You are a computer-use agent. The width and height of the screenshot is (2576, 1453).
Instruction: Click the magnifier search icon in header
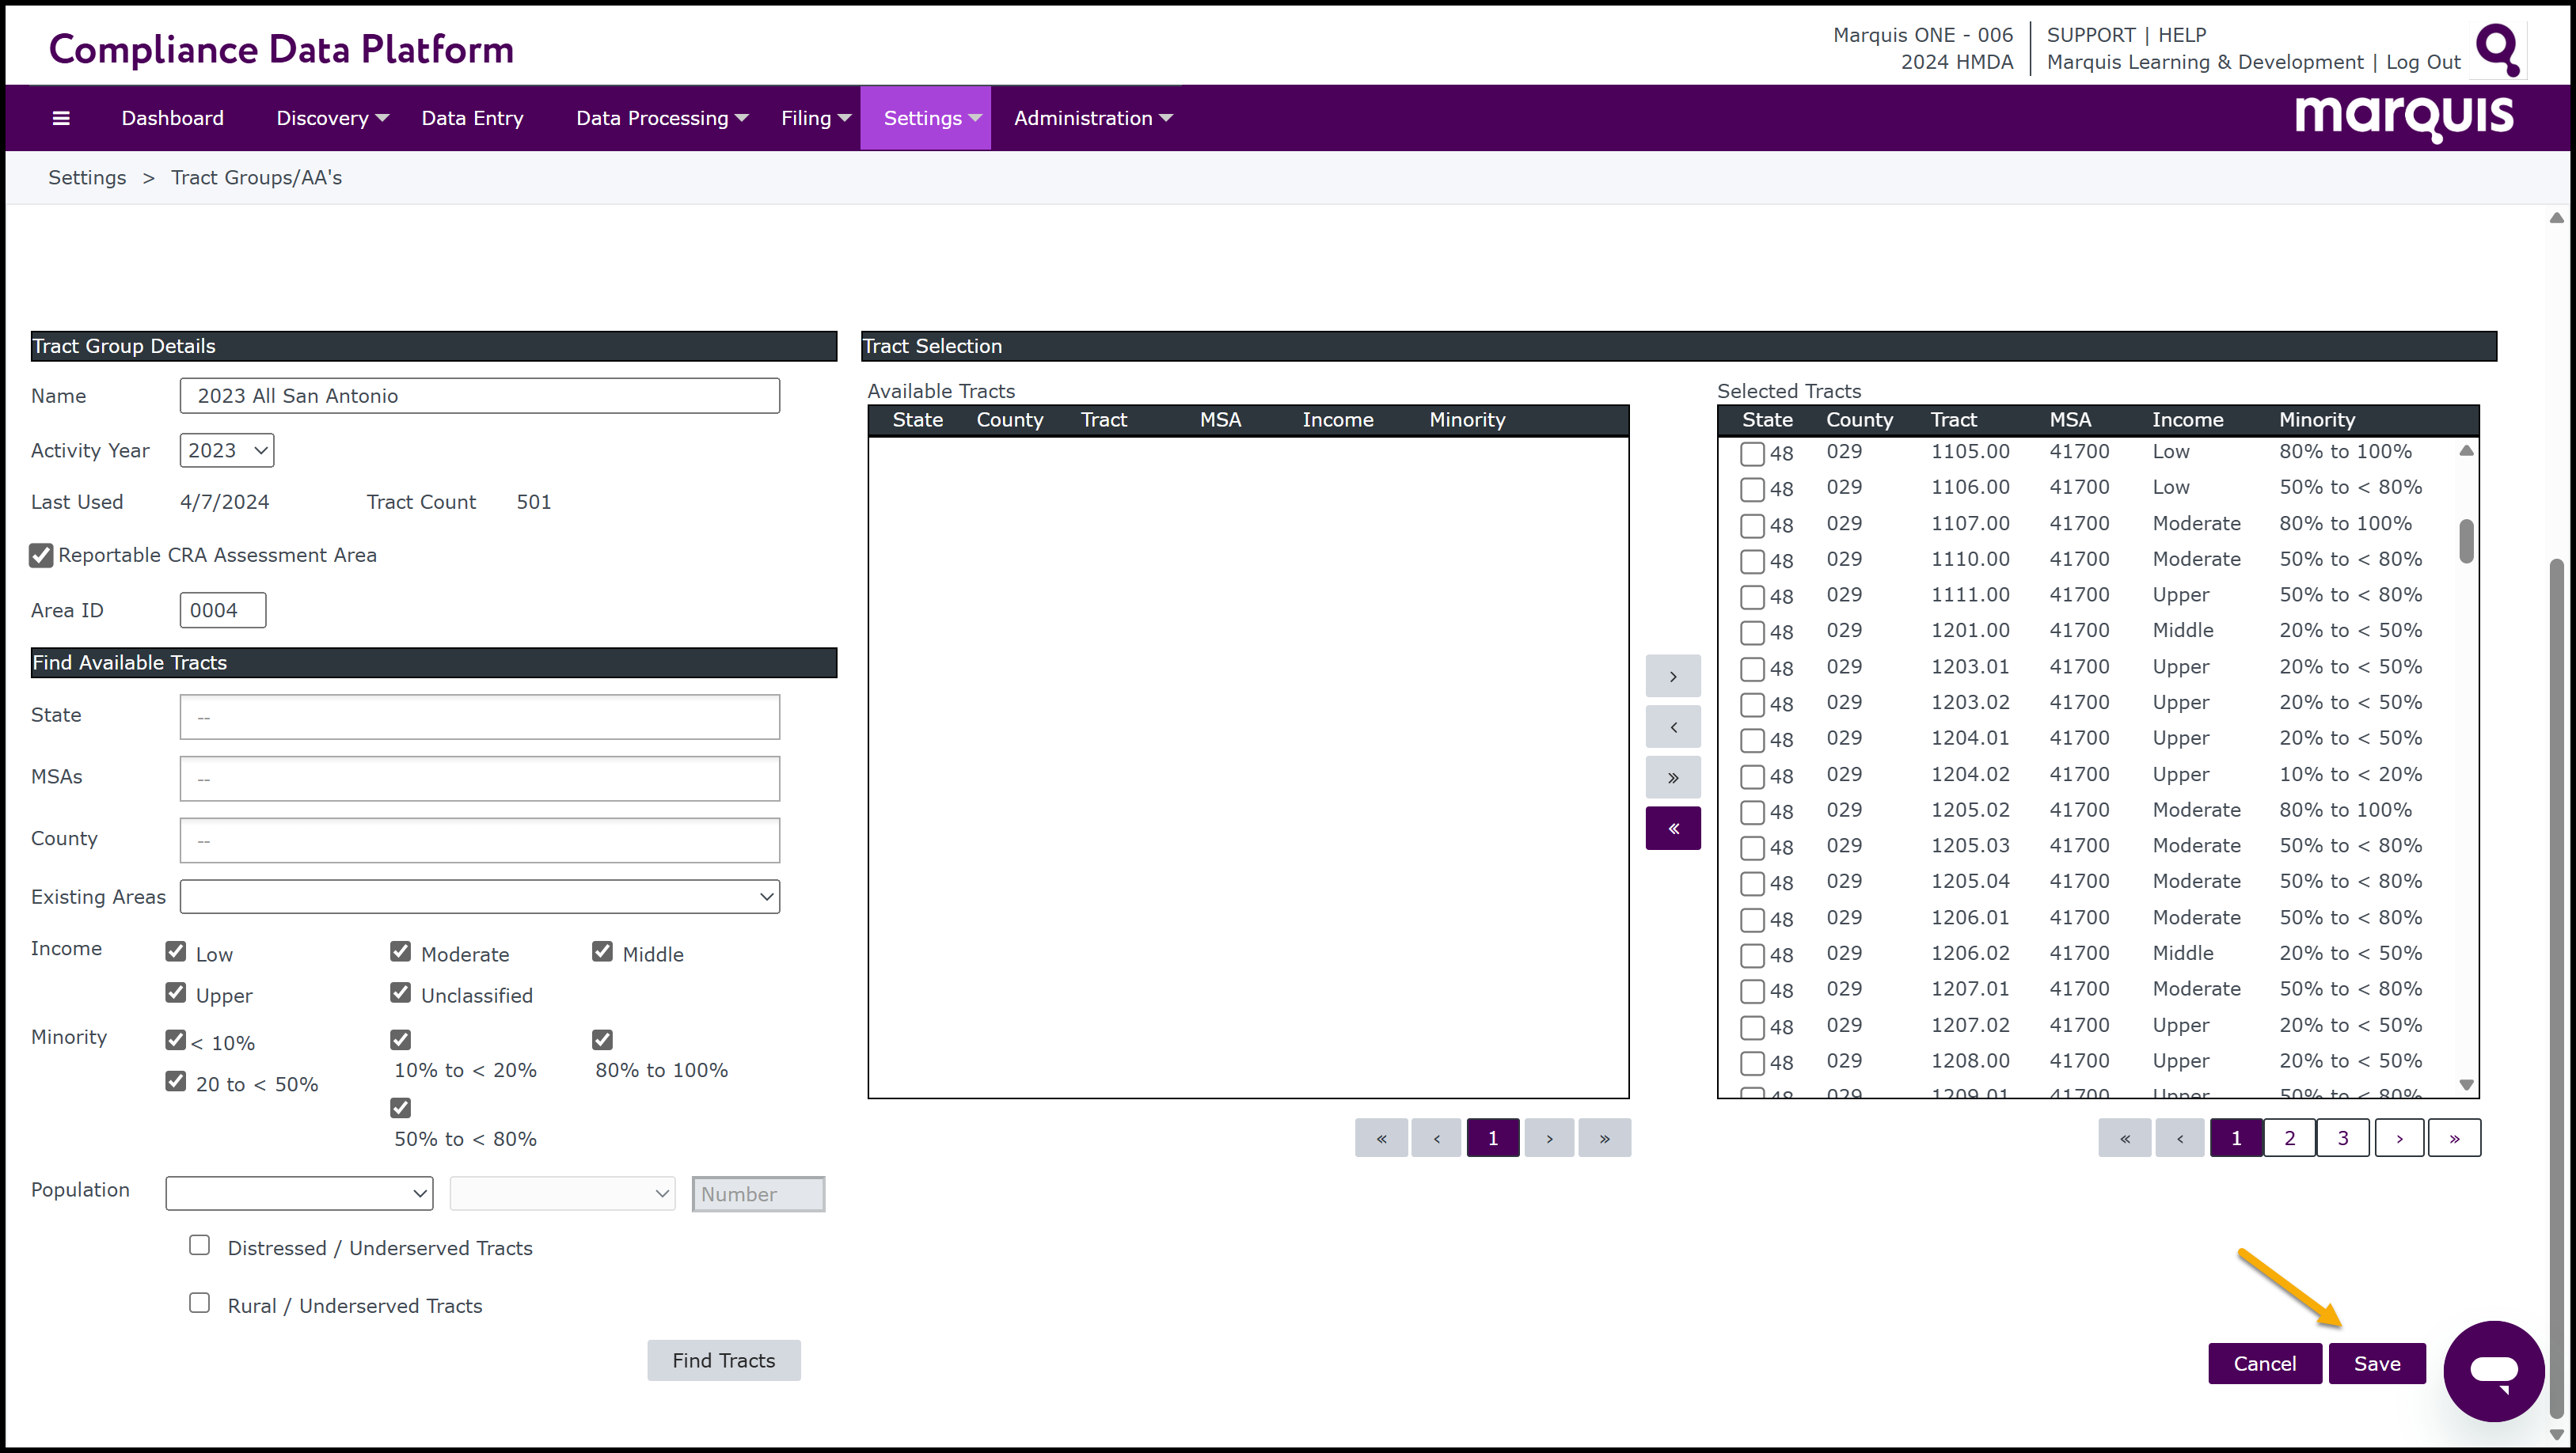pos(2497,48)
